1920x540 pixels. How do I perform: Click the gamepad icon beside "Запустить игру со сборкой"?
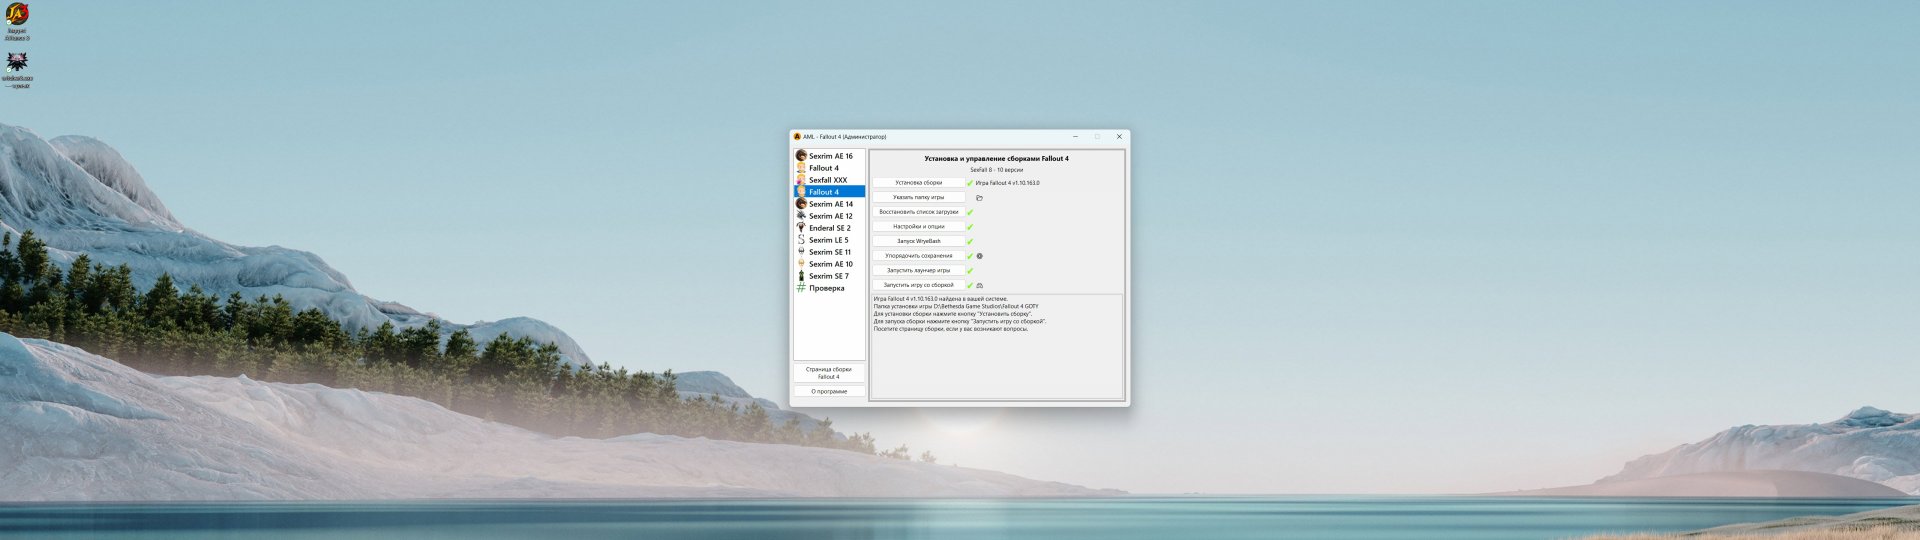pyautogui.click(x=979, y=286)
